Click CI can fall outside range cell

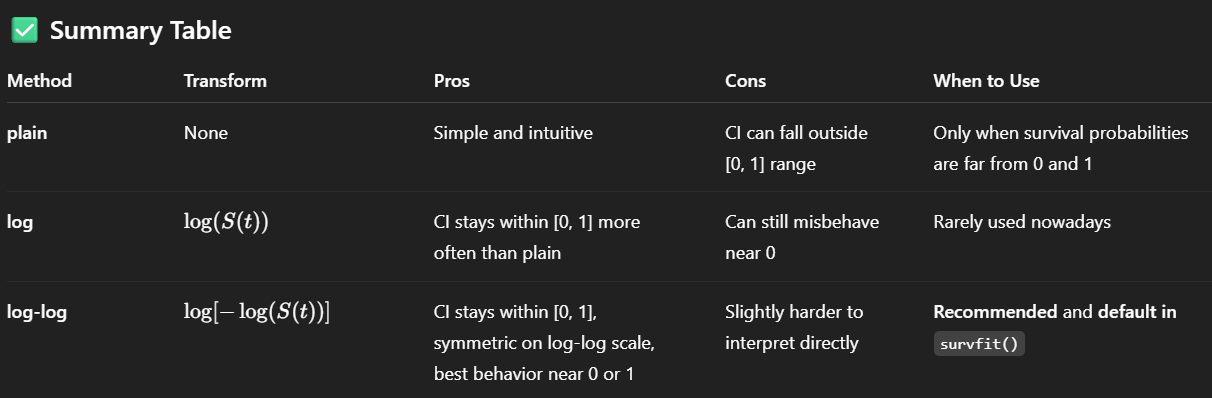(797, 148)
